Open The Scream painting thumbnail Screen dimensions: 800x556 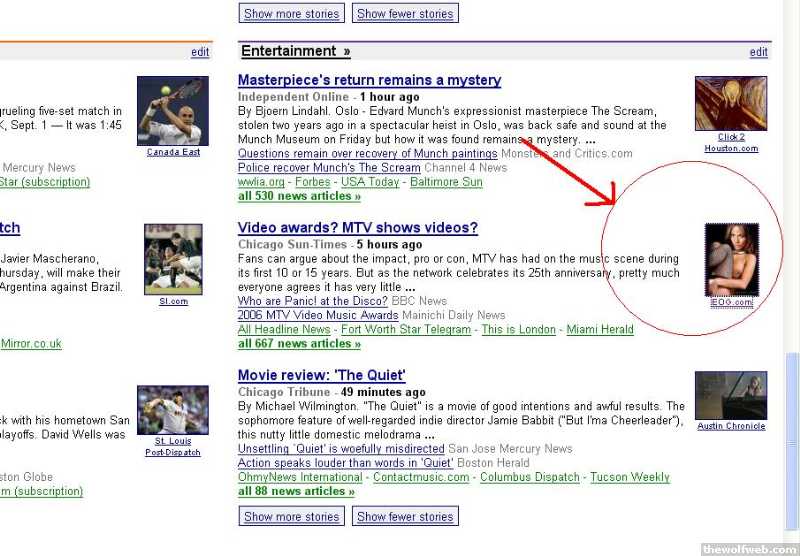[730, 103]
